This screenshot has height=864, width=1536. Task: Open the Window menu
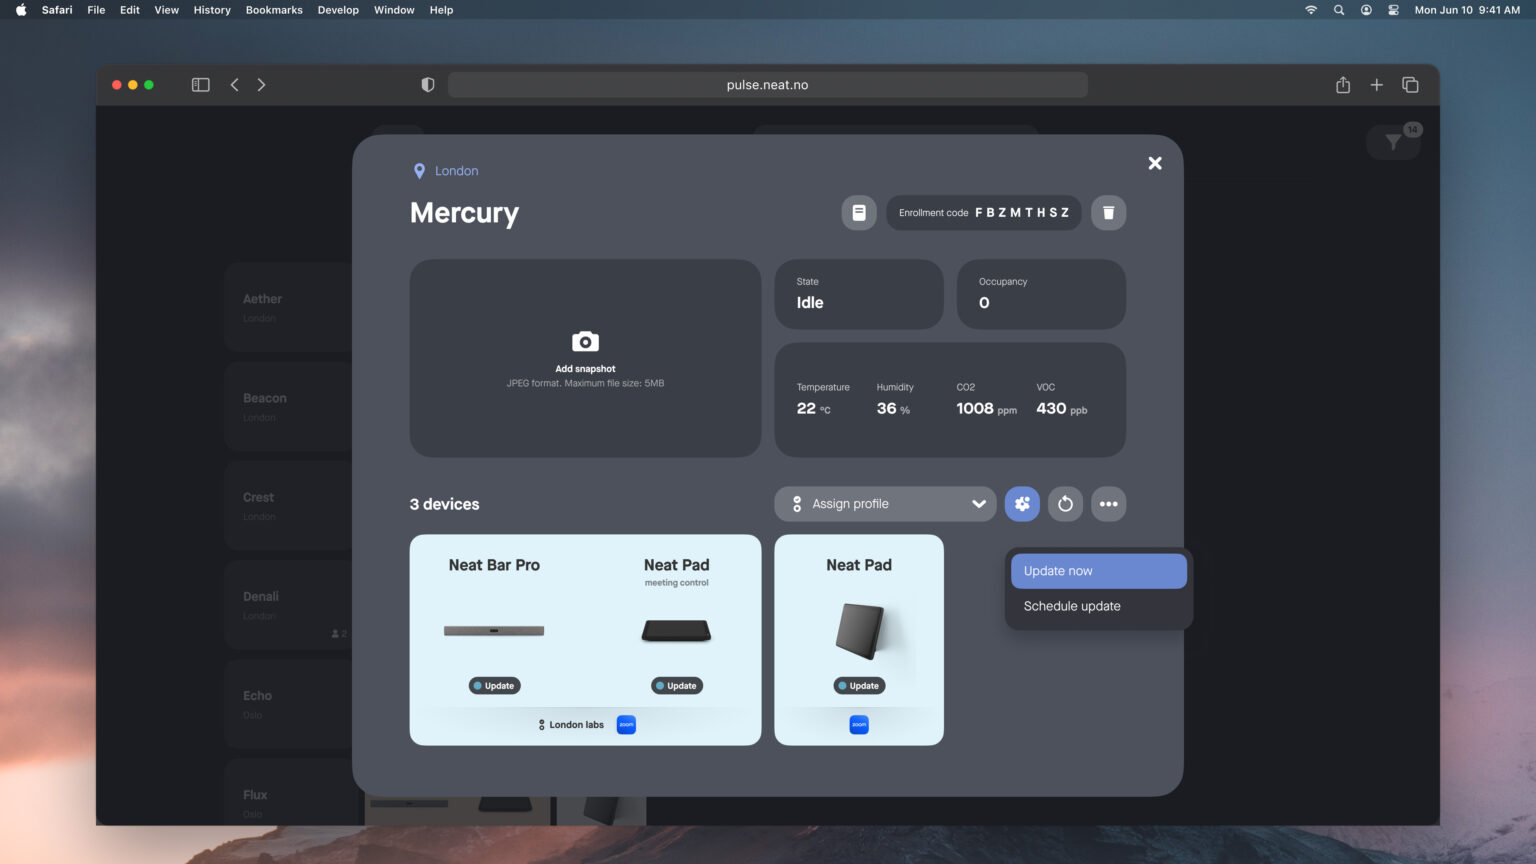coord(394,10)
